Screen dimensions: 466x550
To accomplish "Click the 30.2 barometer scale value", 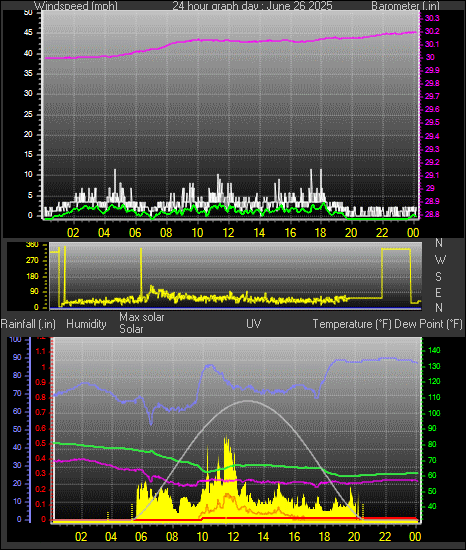I will (432, 31).
